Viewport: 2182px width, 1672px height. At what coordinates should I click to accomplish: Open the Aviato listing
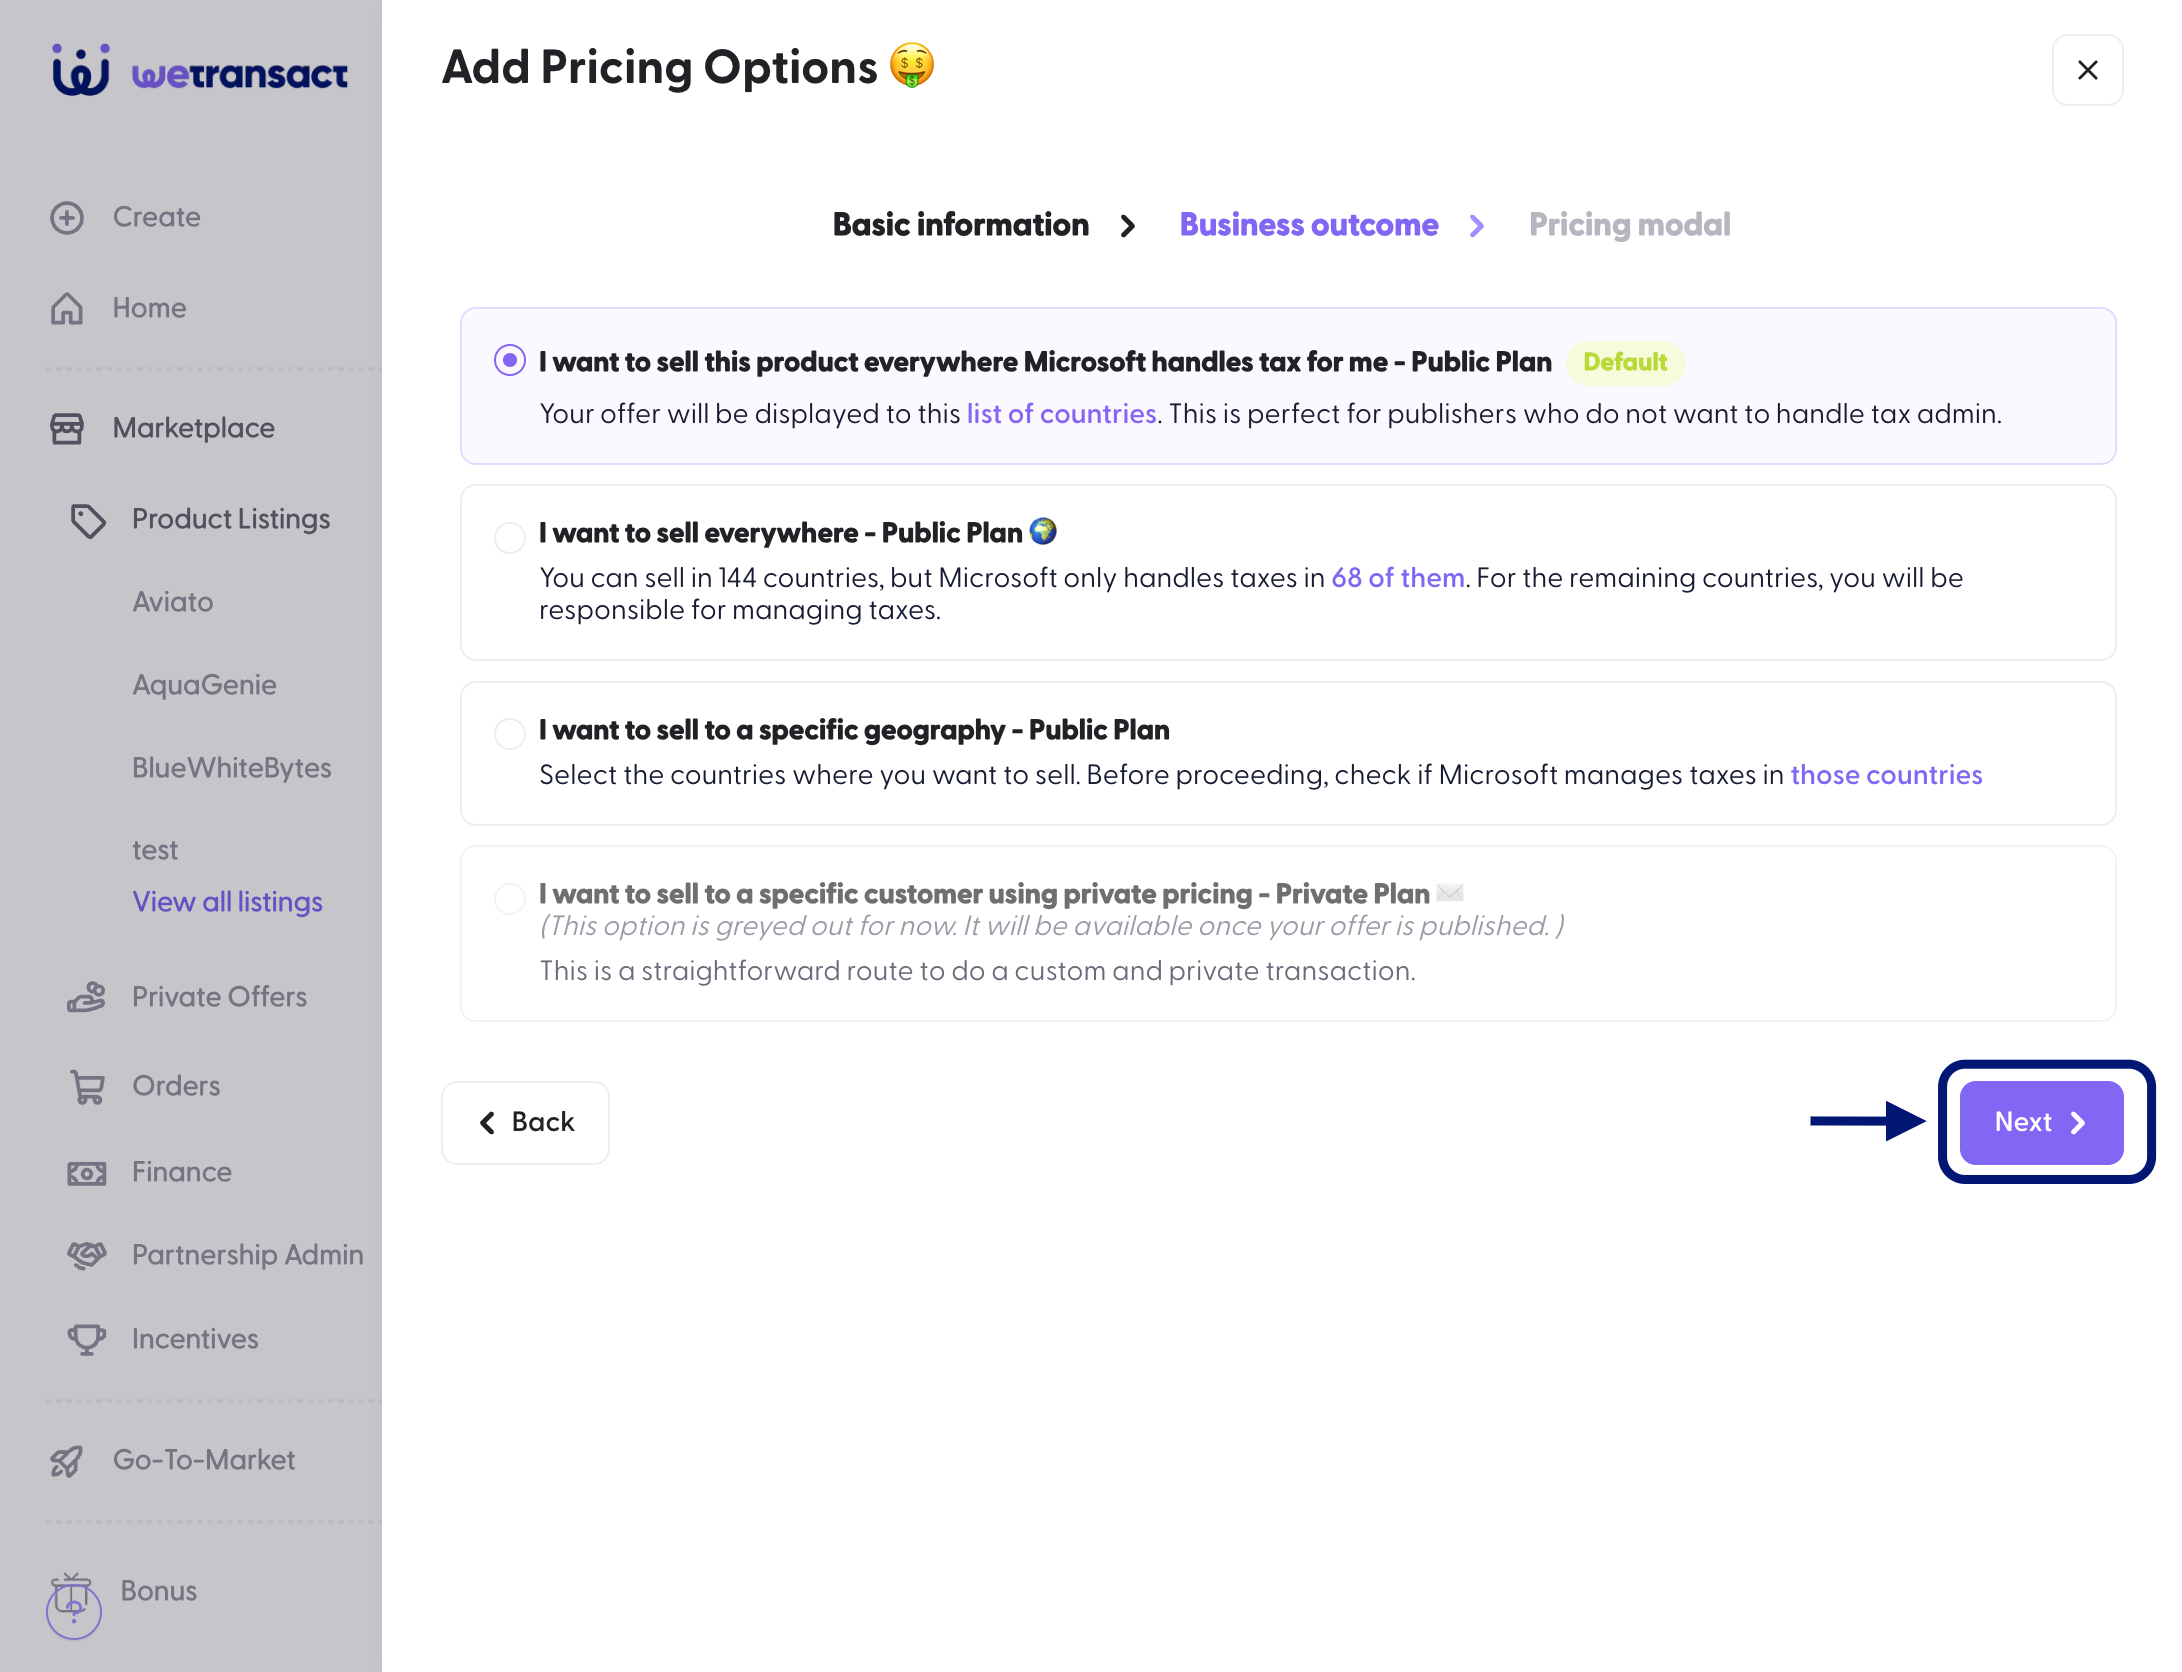(x=173, y=602)
